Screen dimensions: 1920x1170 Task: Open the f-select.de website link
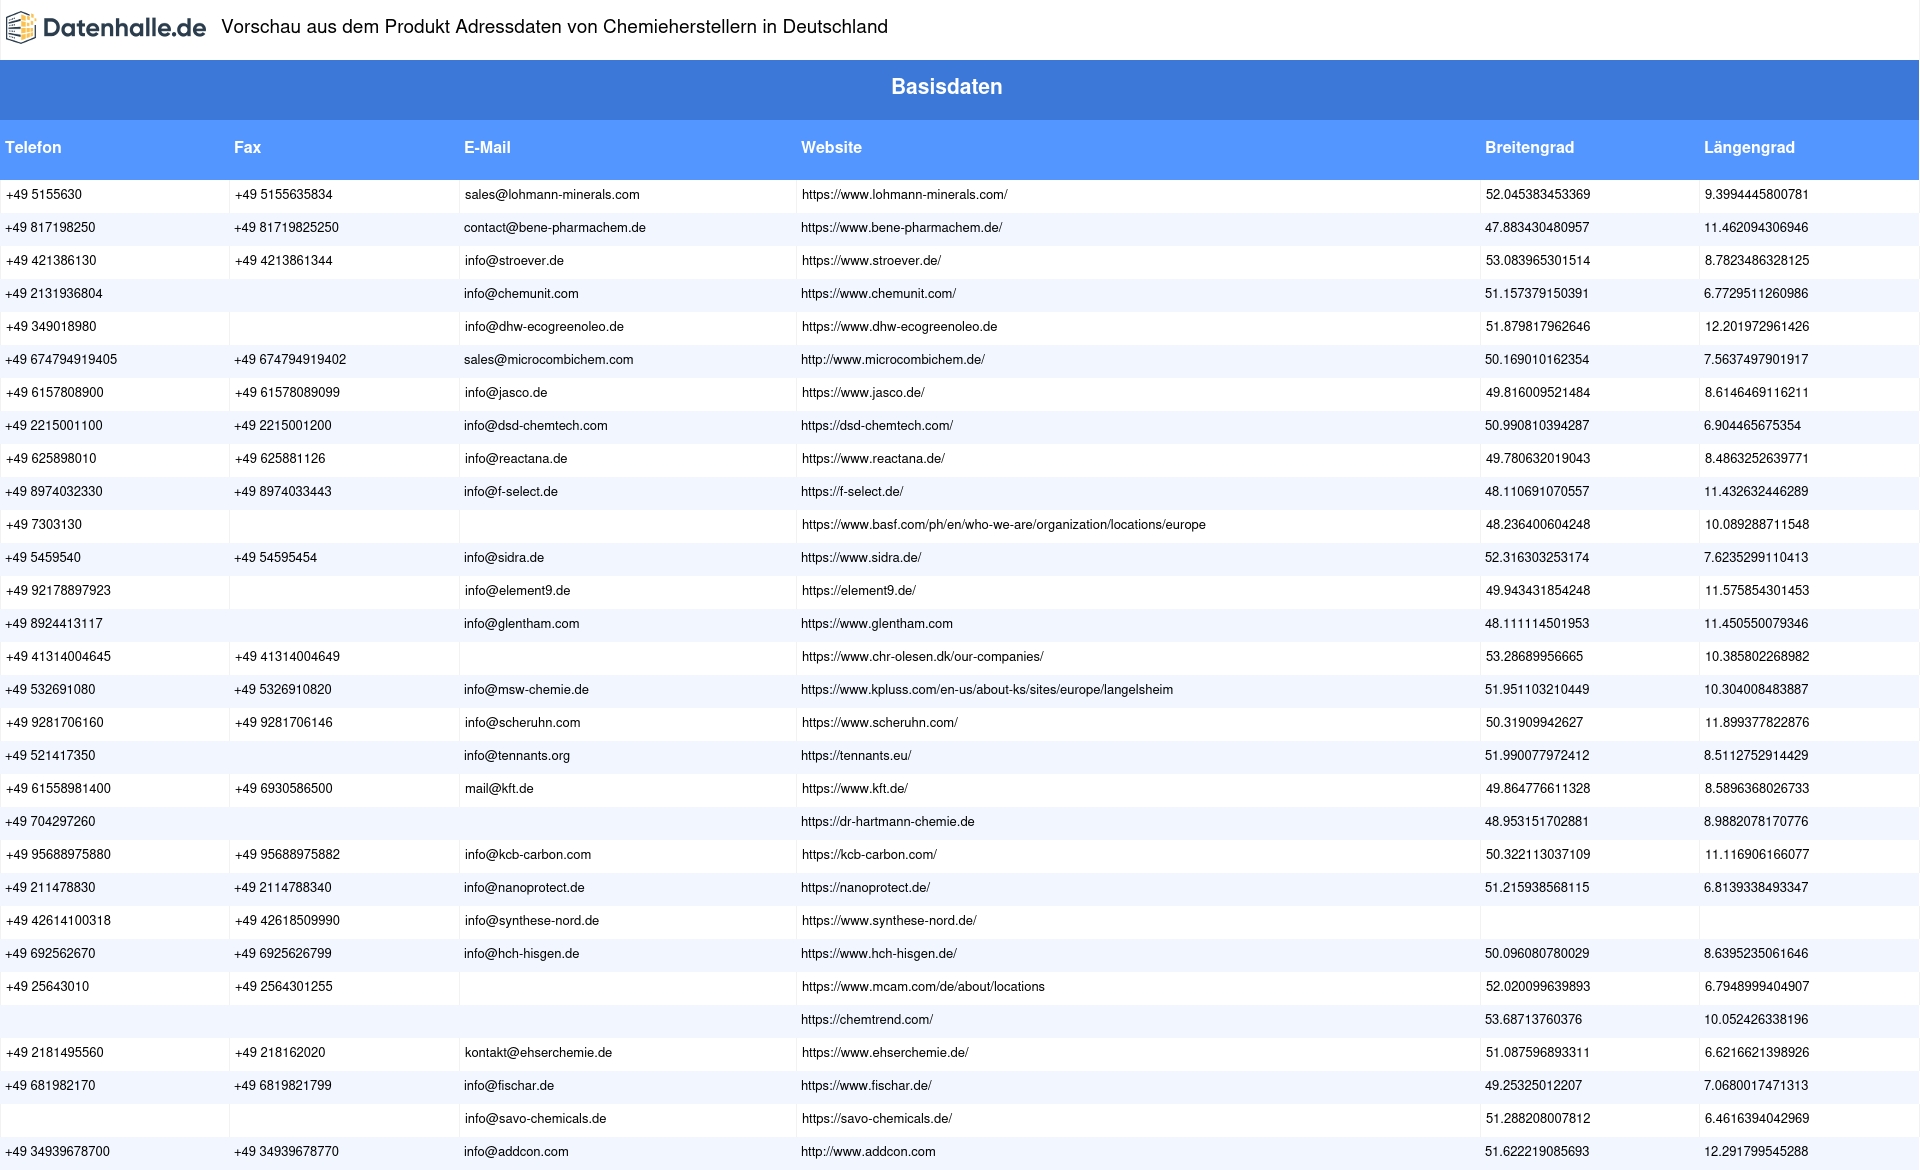click(852, 492)
